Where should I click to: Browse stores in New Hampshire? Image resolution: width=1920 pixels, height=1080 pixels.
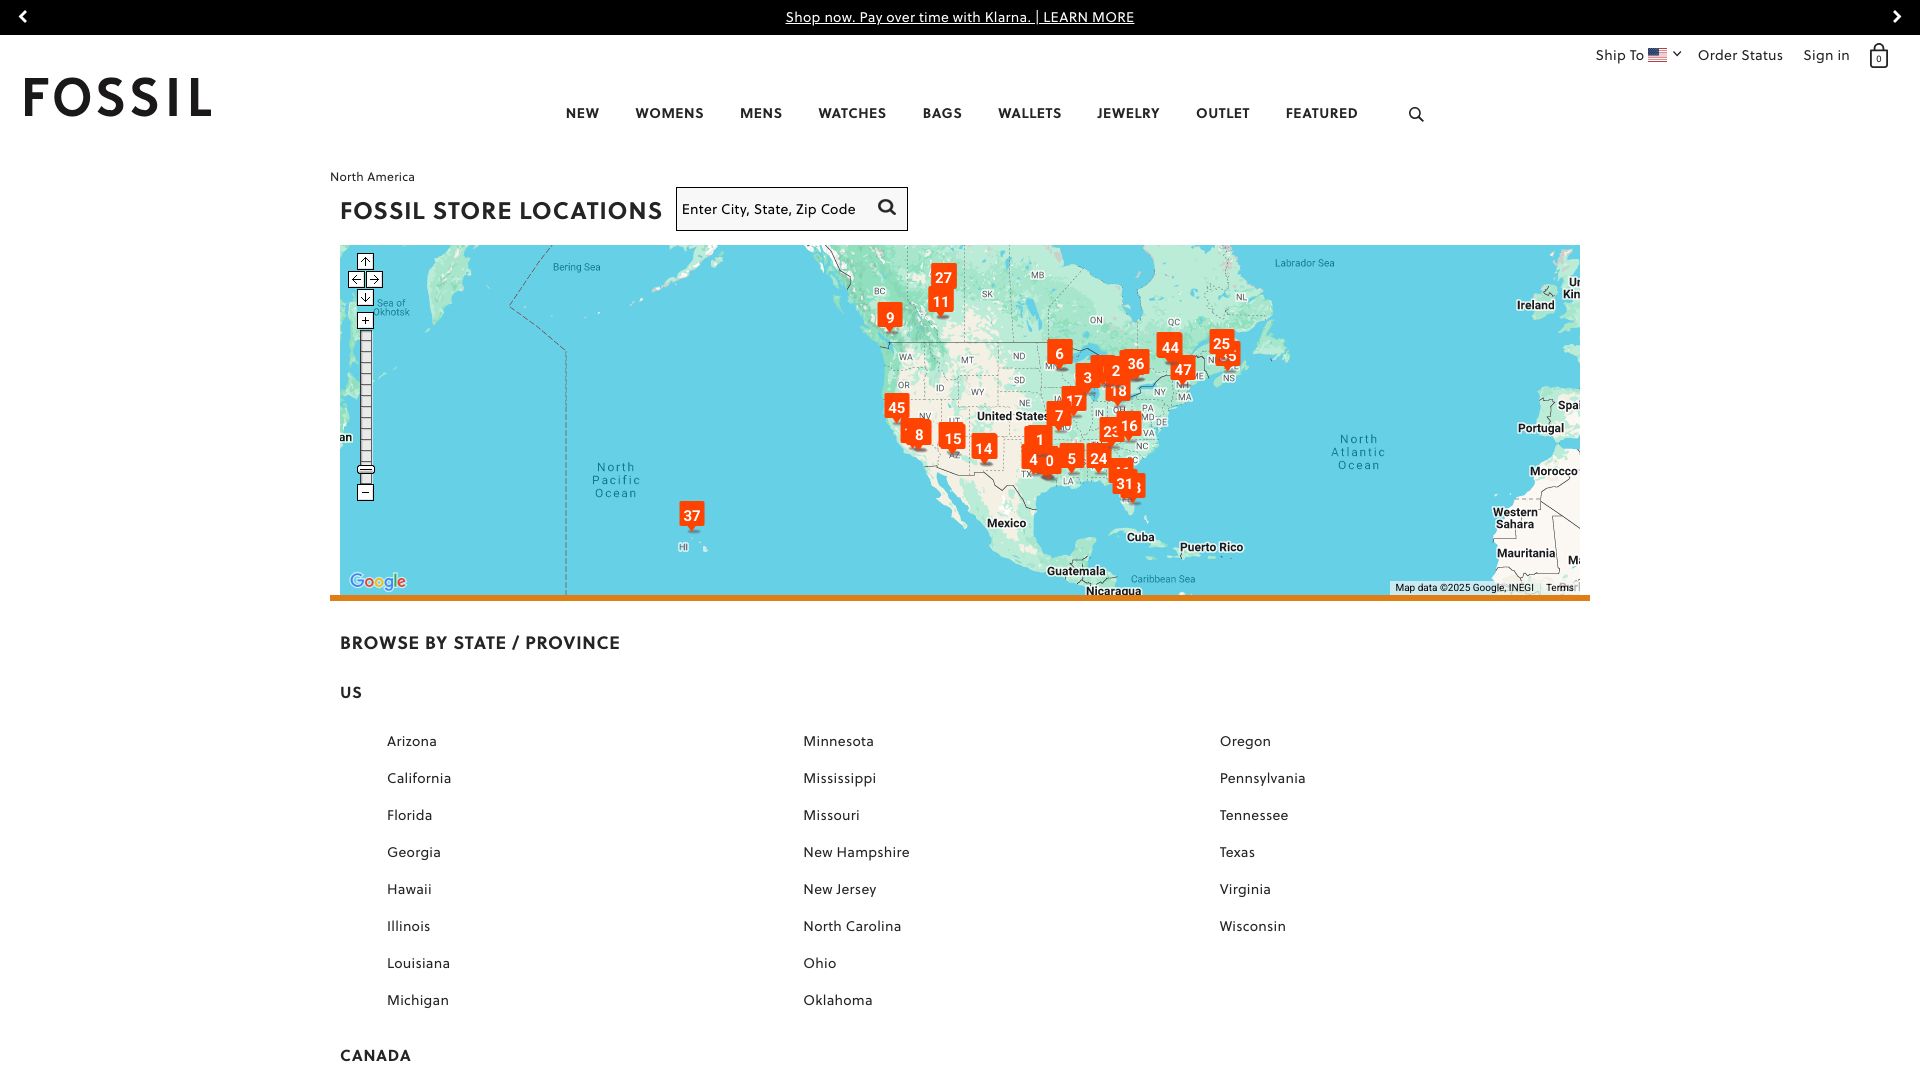click(856, 852)
